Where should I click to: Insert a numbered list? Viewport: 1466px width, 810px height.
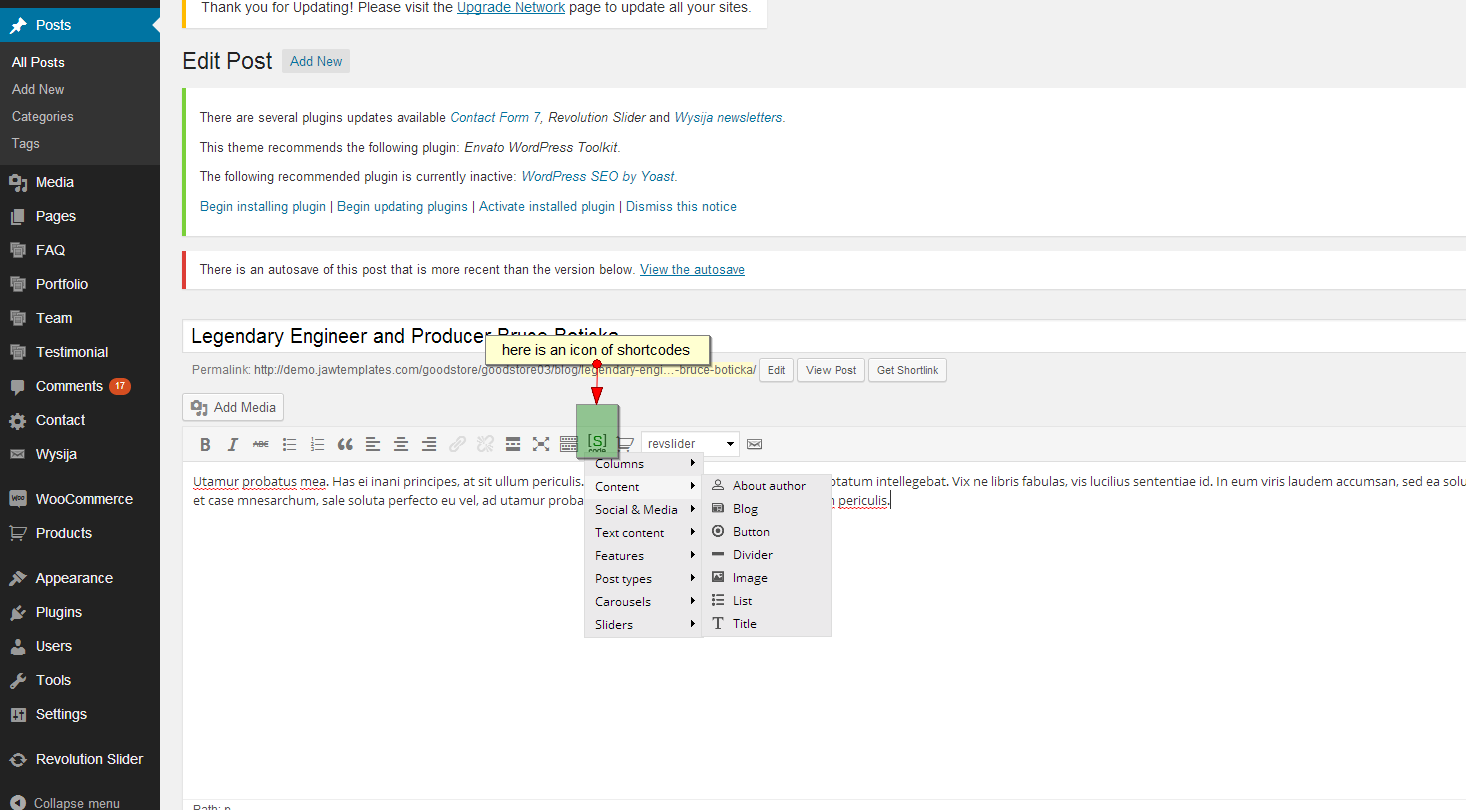point(317,444)
